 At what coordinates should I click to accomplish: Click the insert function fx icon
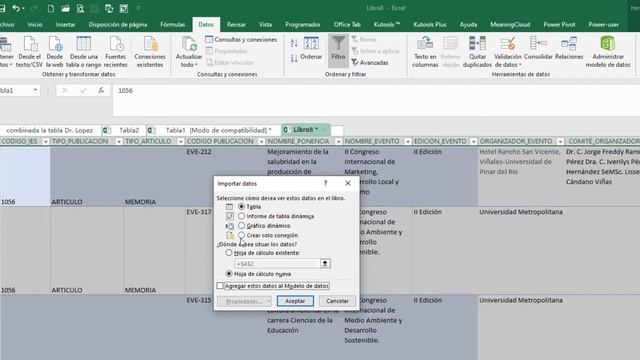[x=101, y=91]
